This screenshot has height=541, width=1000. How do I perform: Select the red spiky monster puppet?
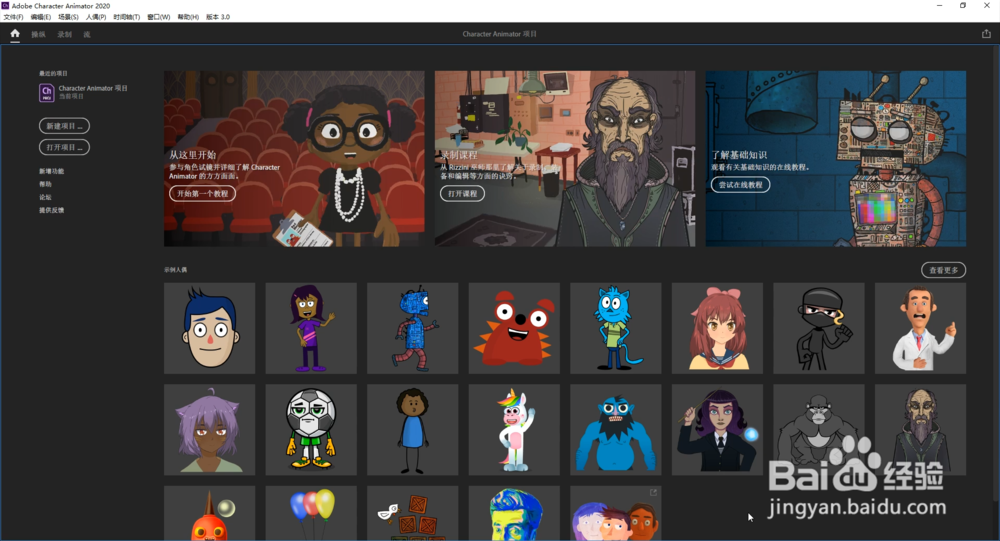point(514,328)
